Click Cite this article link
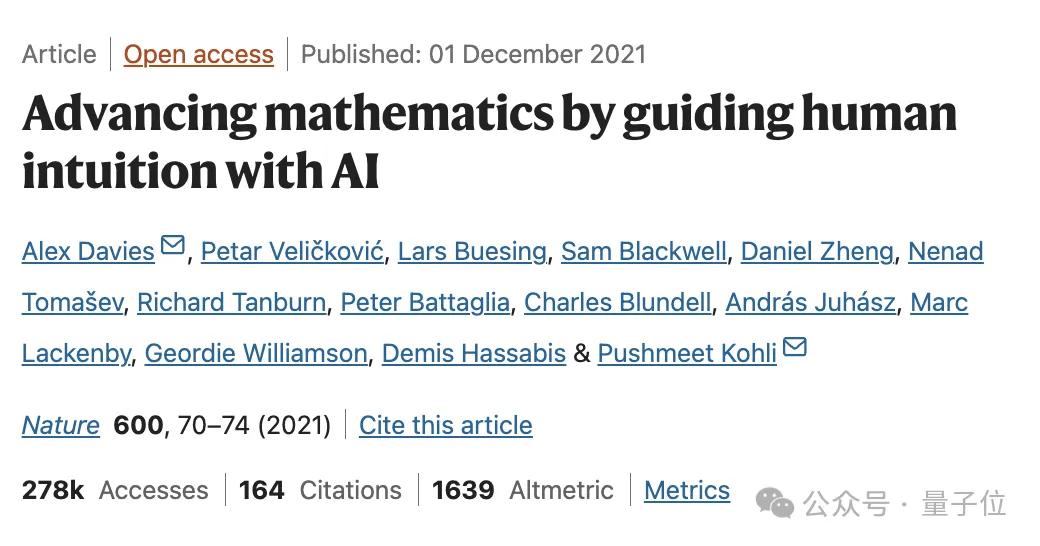 (446, 425)
